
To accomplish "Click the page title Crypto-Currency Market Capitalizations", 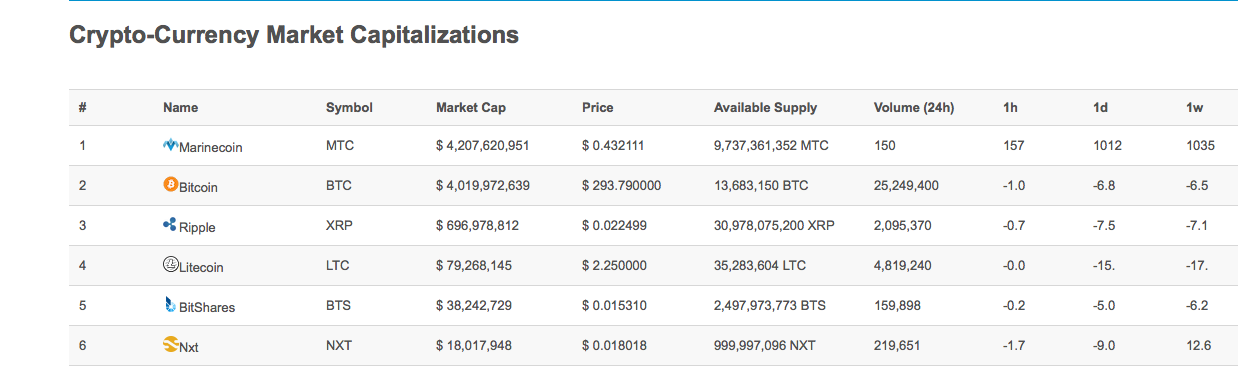I will pyautogui.click(x=294, y=35).
